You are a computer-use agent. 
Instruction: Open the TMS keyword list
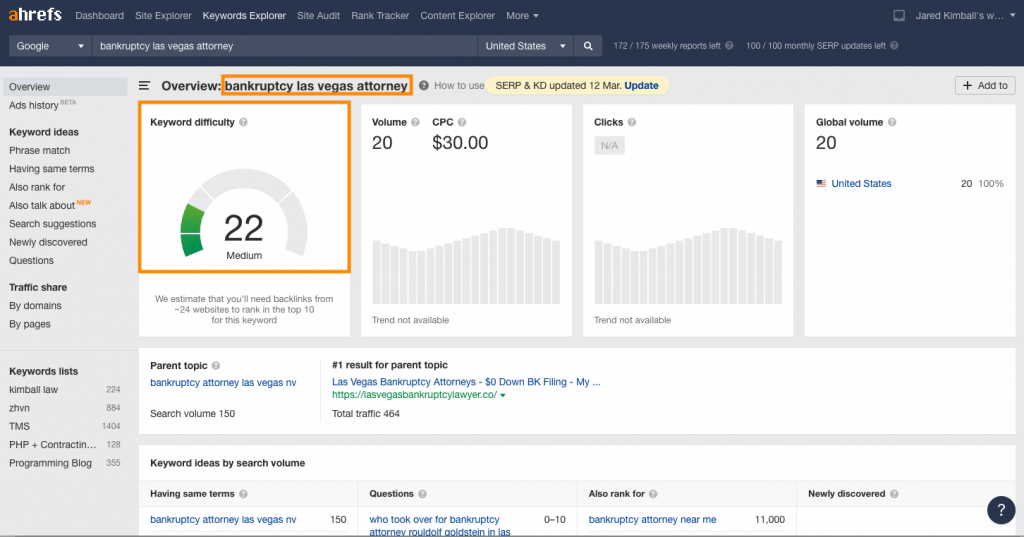tap(19, 426)
